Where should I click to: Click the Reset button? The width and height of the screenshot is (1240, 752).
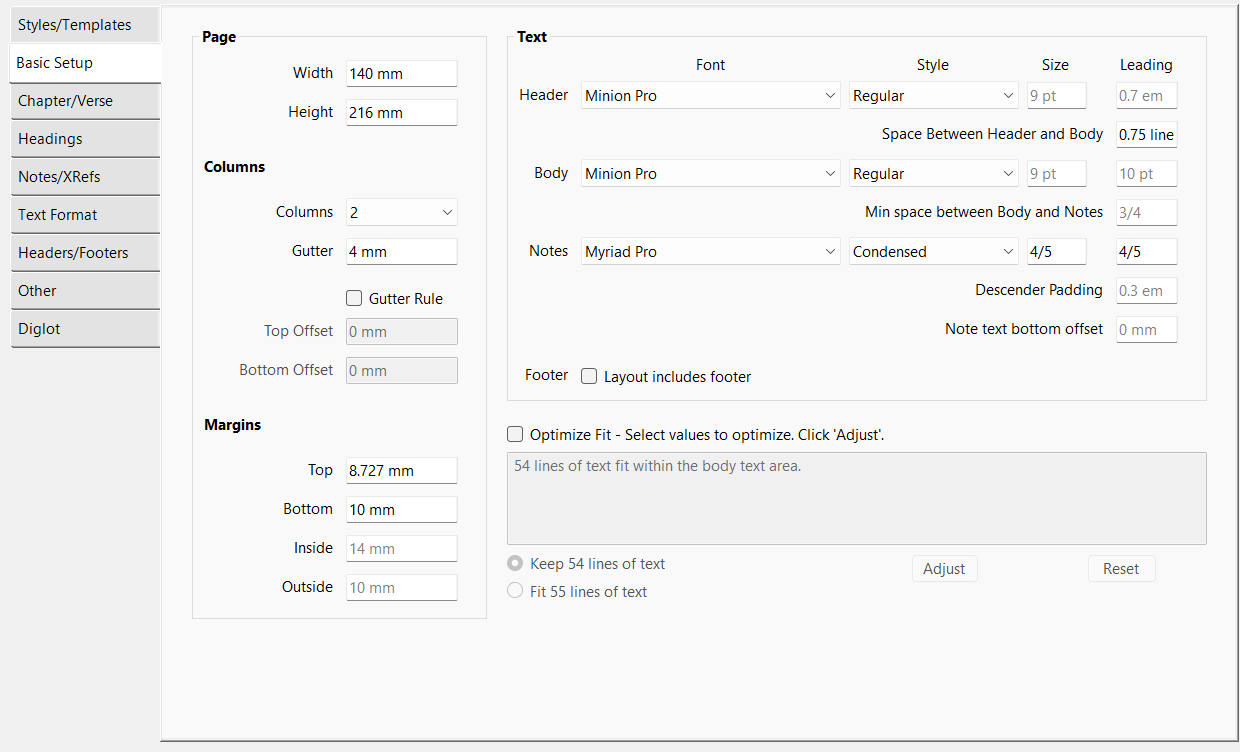[x=1121, y=569]
